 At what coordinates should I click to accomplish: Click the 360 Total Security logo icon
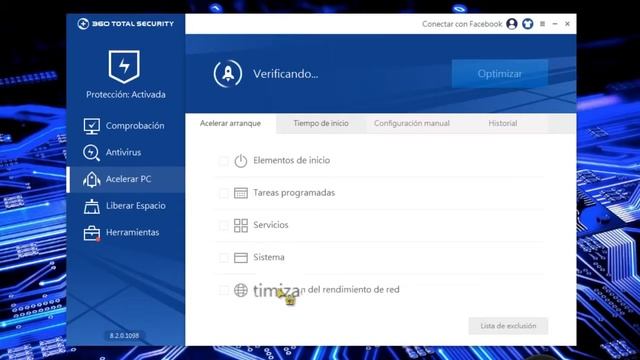tap(83, 24)
